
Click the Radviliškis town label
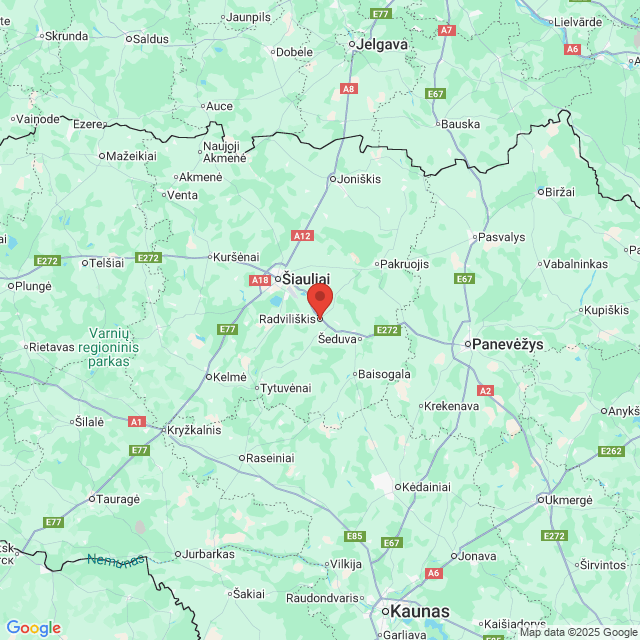288,319
